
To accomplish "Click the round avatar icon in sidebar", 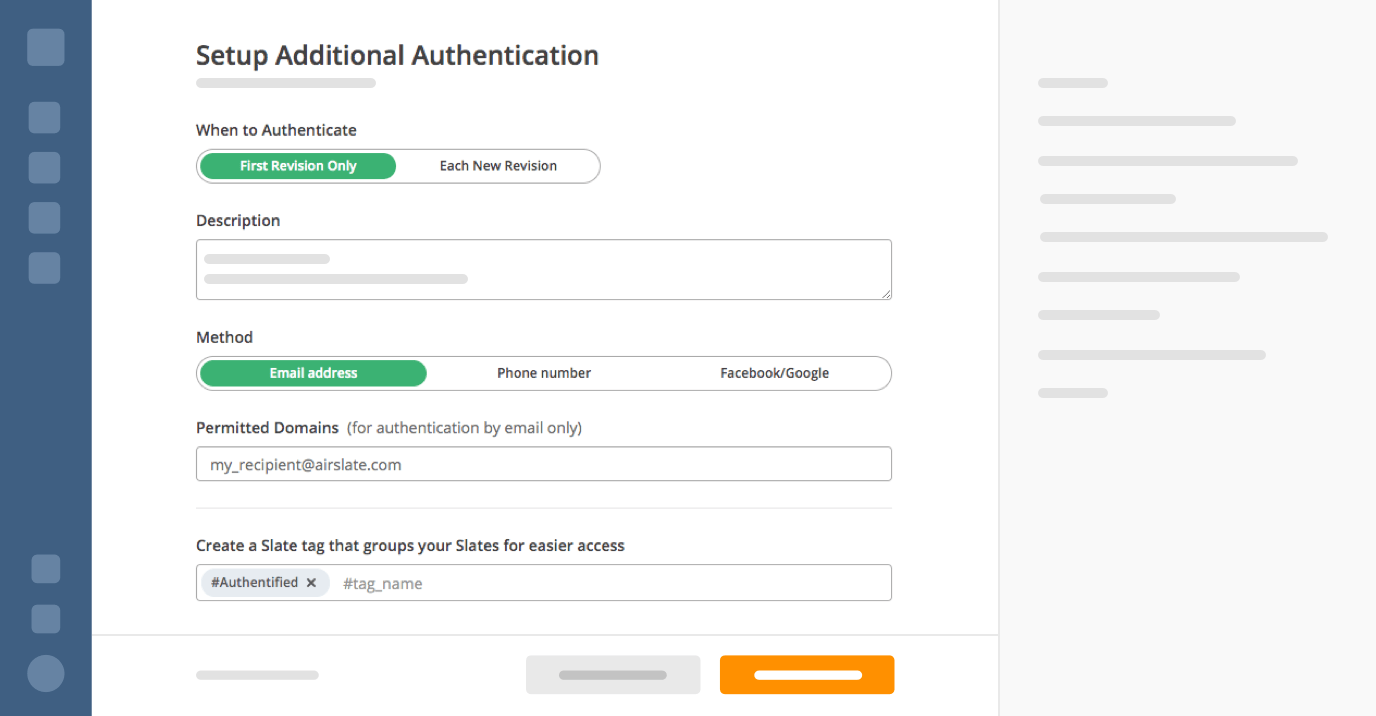I will (x=46, y=673).
